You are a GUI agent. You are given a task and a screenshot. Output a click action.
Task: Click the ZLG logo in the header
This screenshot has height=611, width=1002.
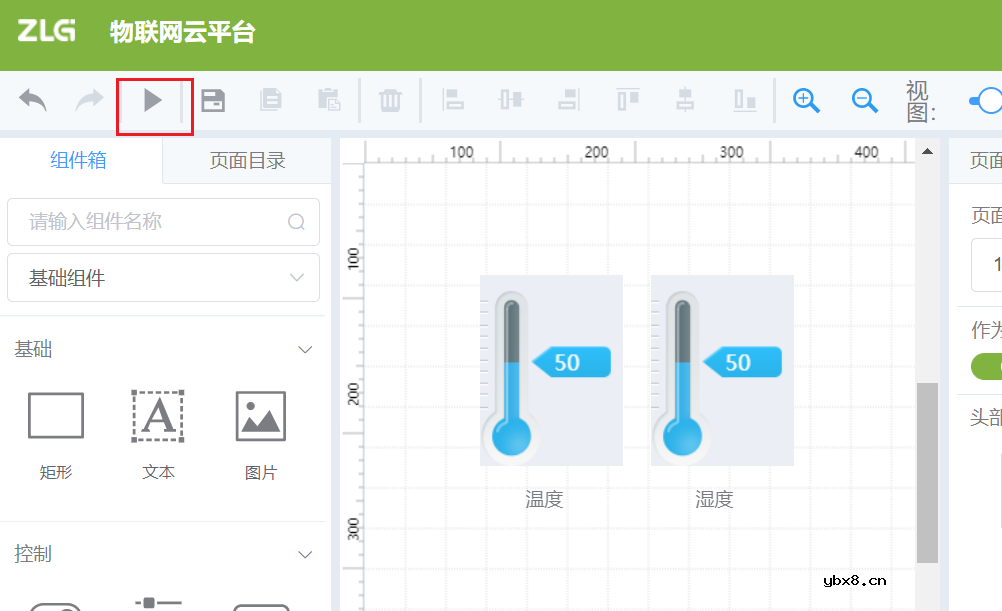45,32
